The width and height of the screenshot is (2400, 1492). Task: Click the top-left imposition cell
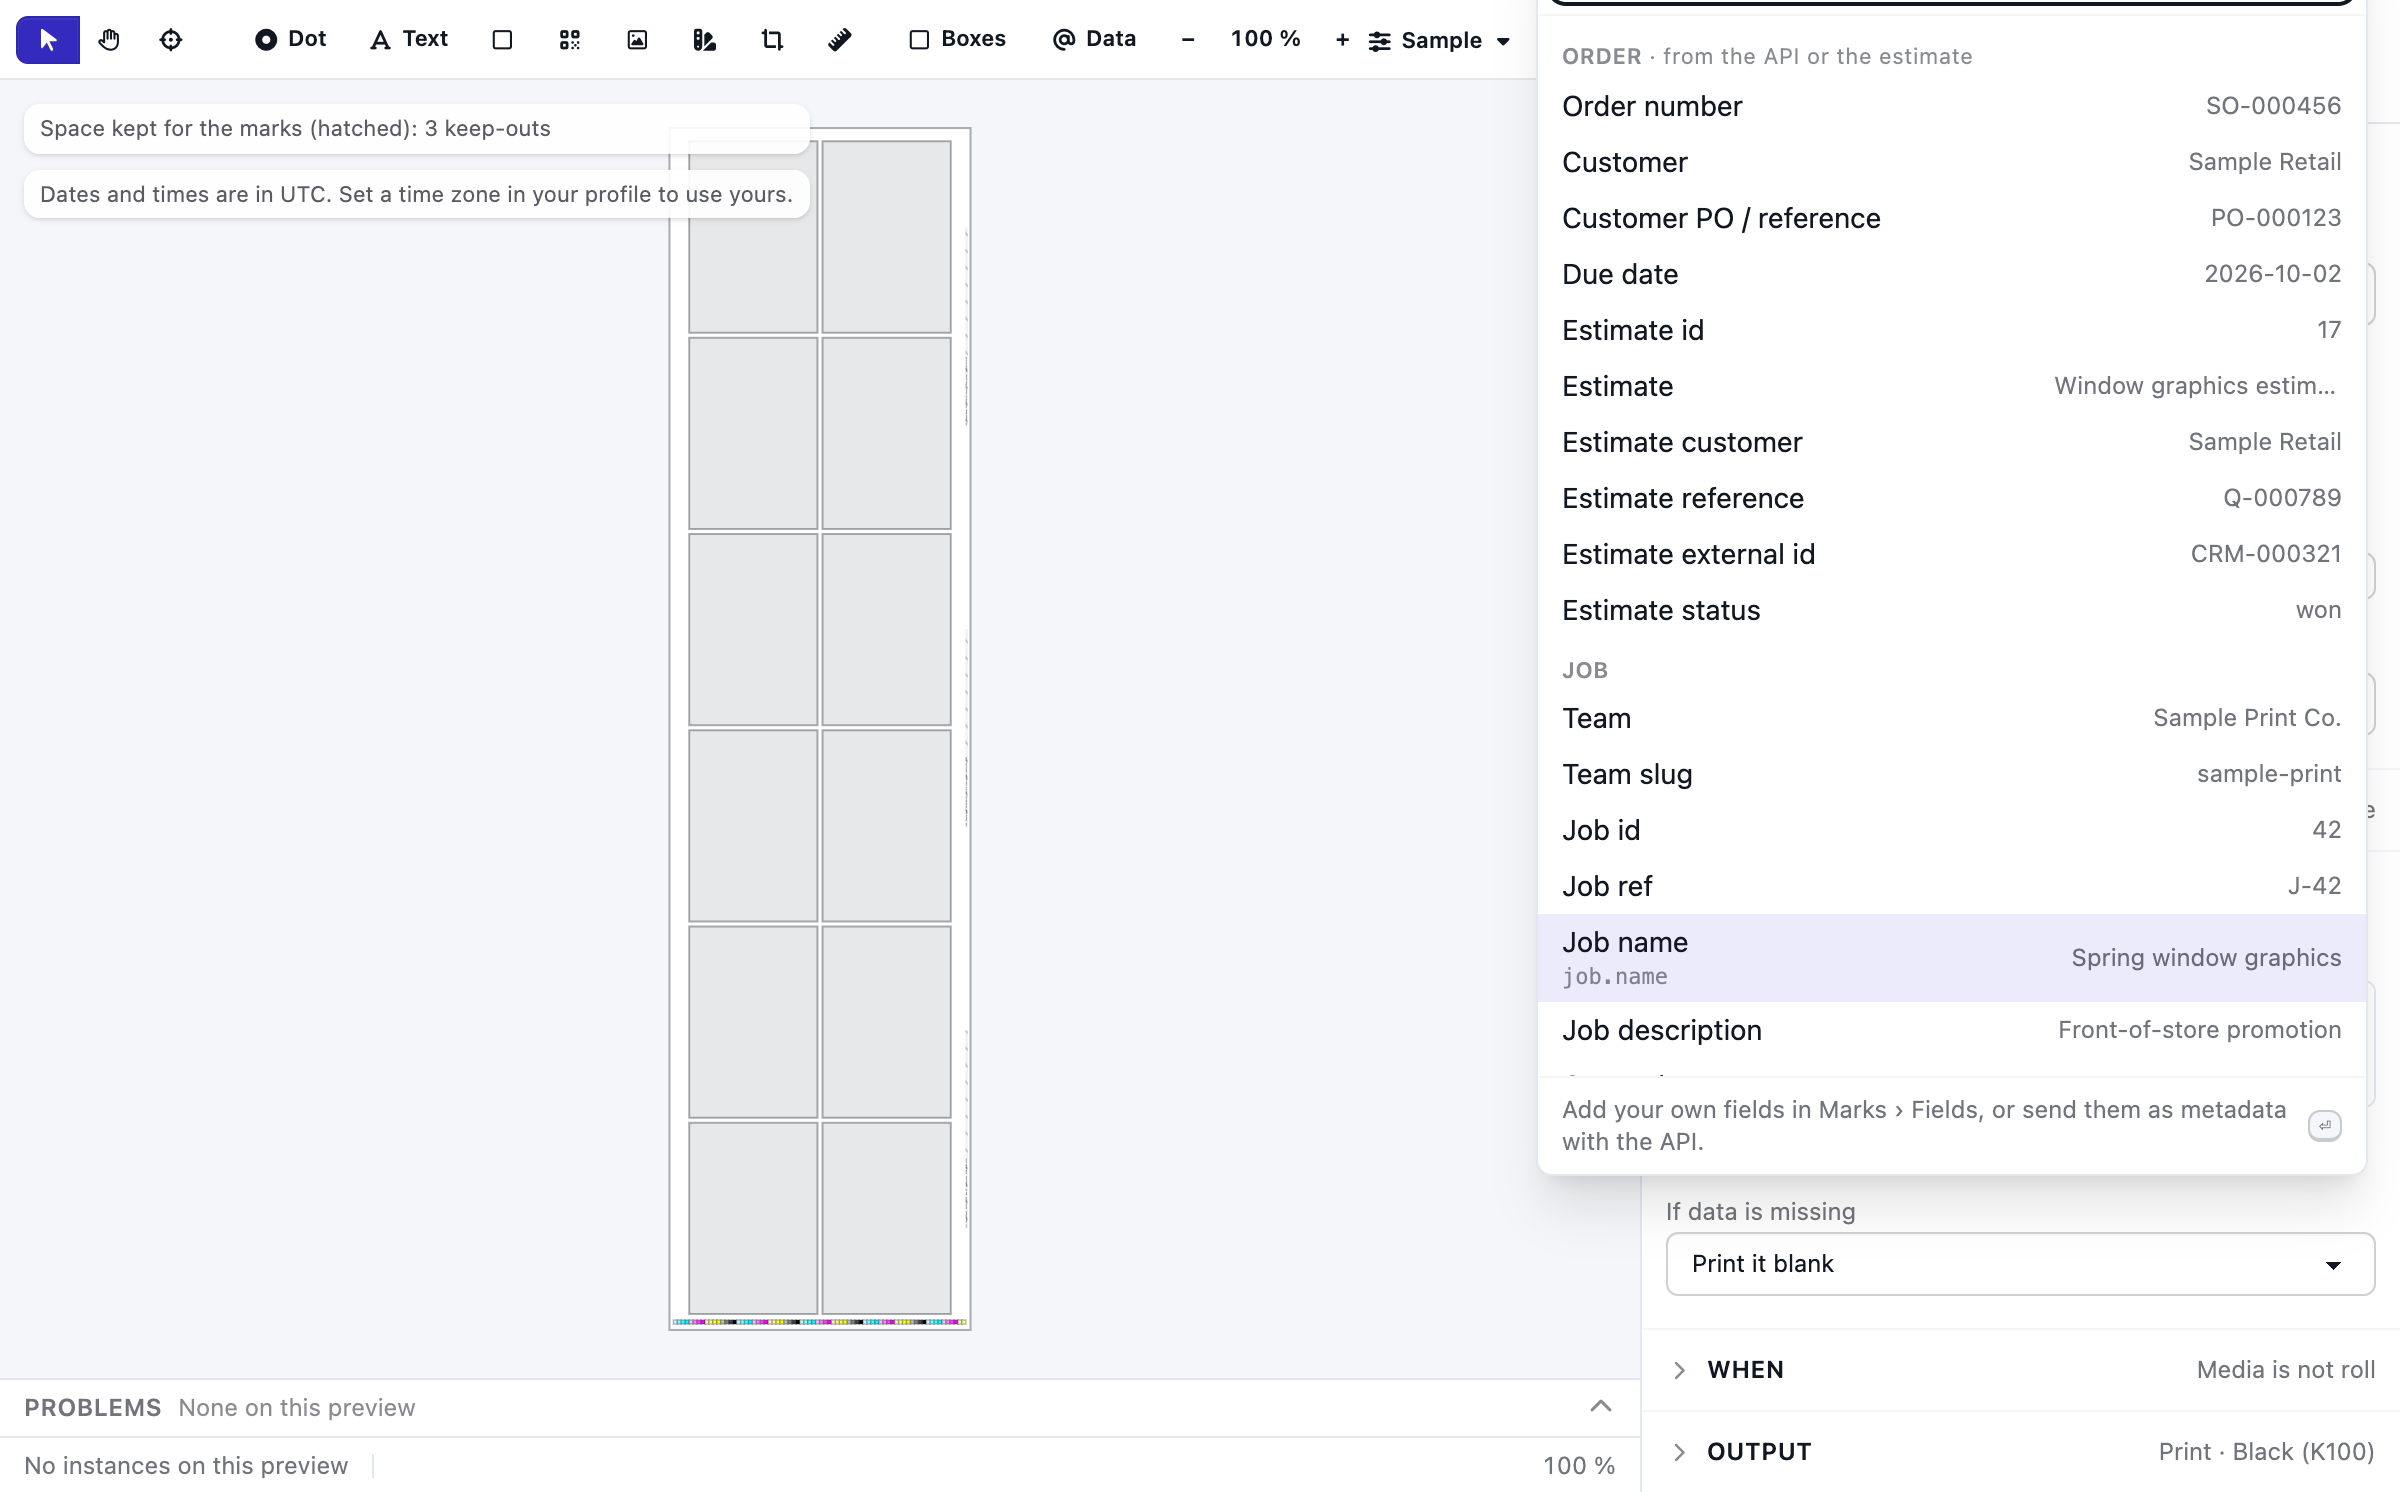pos(753,236)
